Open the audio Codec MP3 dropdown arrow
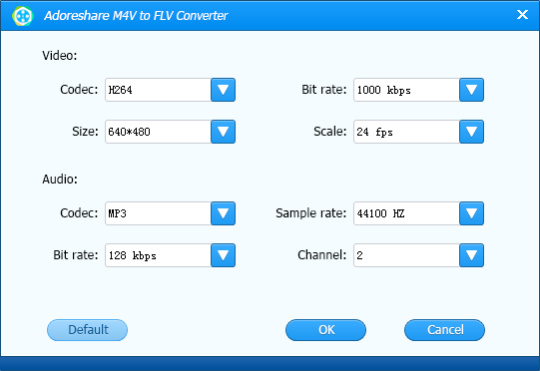This screenshot has height=371, width=540. point(223,213)
